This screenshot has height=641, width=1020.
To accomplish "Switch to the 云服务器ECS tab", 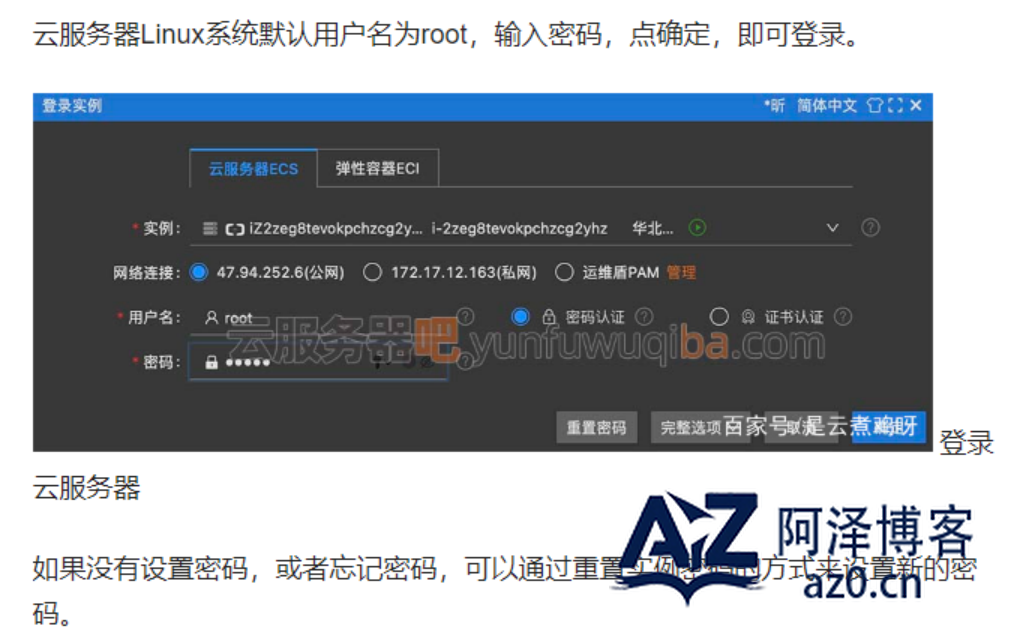I will 253,169.
